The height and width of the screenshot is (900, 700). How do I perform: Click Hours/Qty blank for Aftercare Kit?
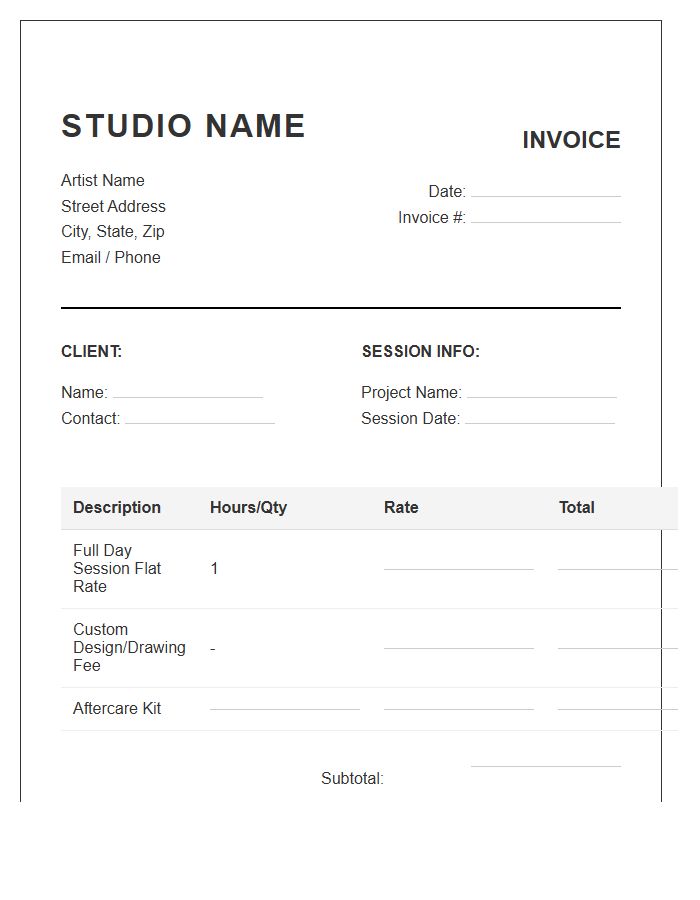point(285,704)
